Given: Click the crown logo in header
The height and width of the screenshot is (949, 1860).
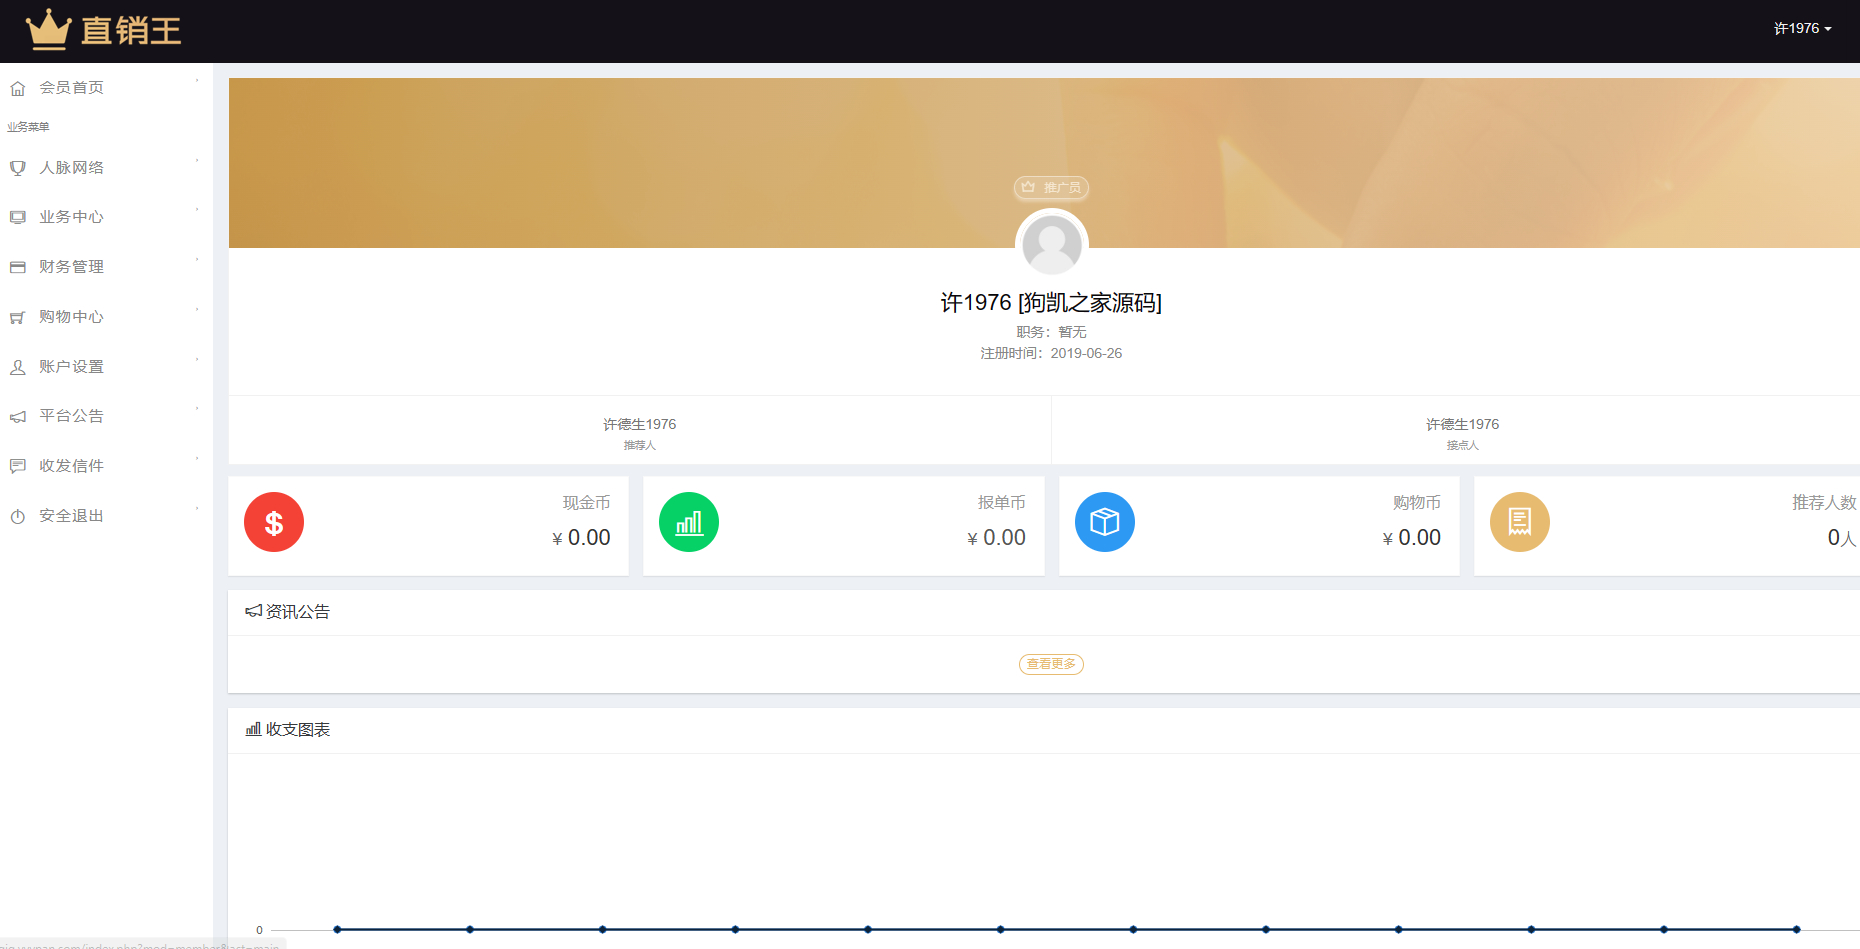Looking at the screenshot, I should click(48, 30).
